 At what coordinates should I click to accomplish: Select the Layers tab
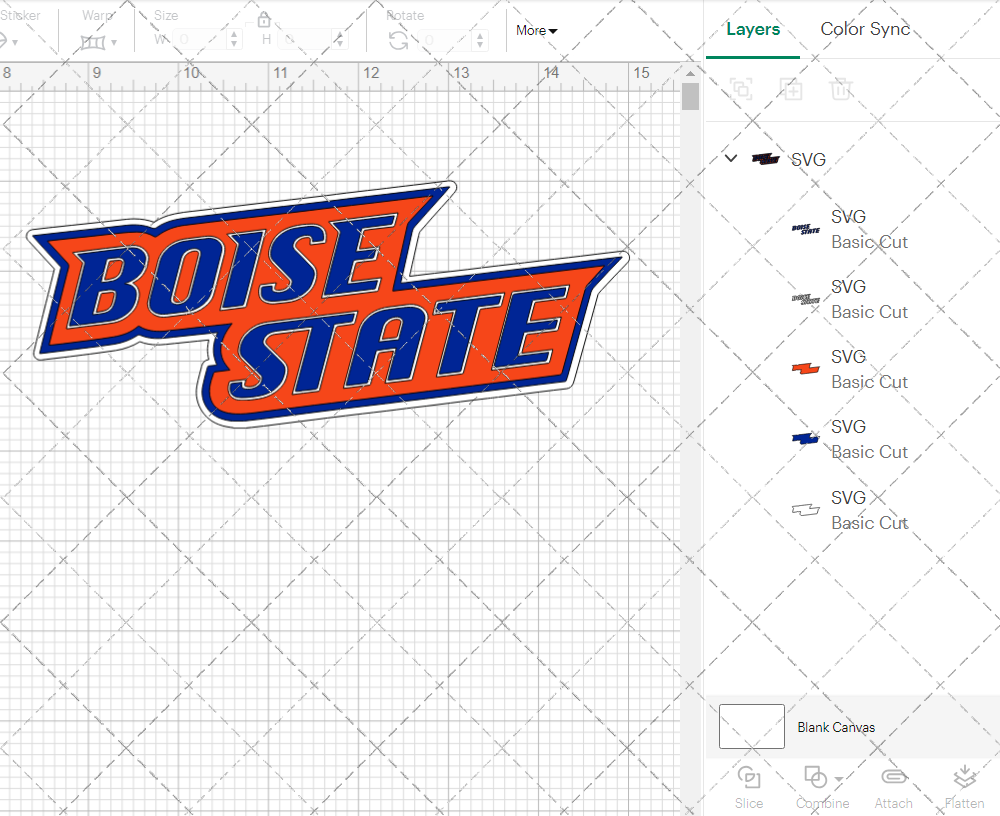(x=753, y=29)
